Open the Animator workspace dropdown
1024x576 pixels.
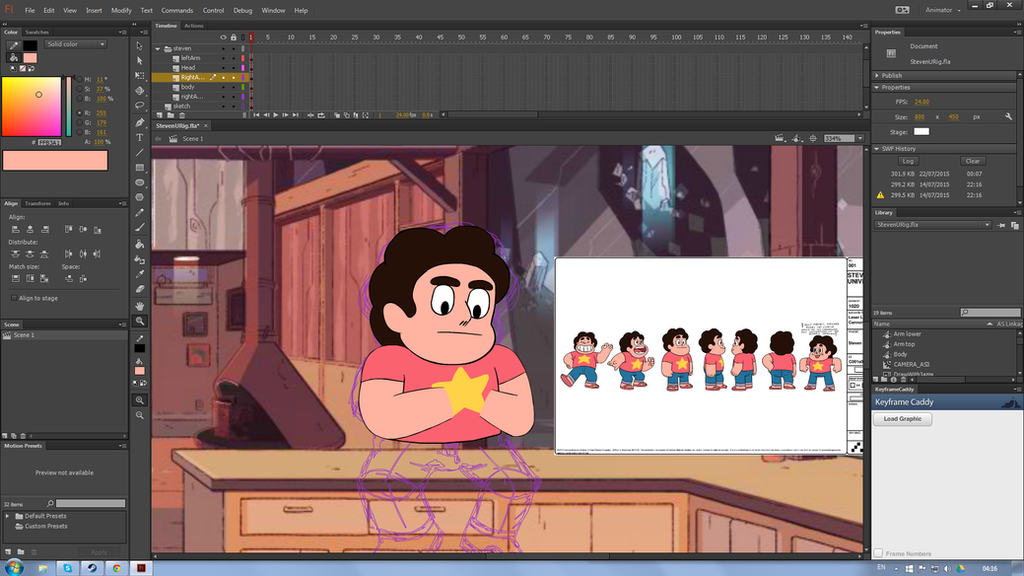pyautogui.click(x=942, y=10)
